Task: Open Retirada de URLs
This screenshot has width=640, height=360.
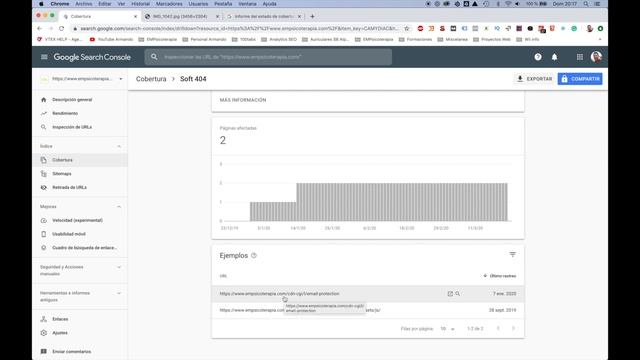Action: coord(69,187)
